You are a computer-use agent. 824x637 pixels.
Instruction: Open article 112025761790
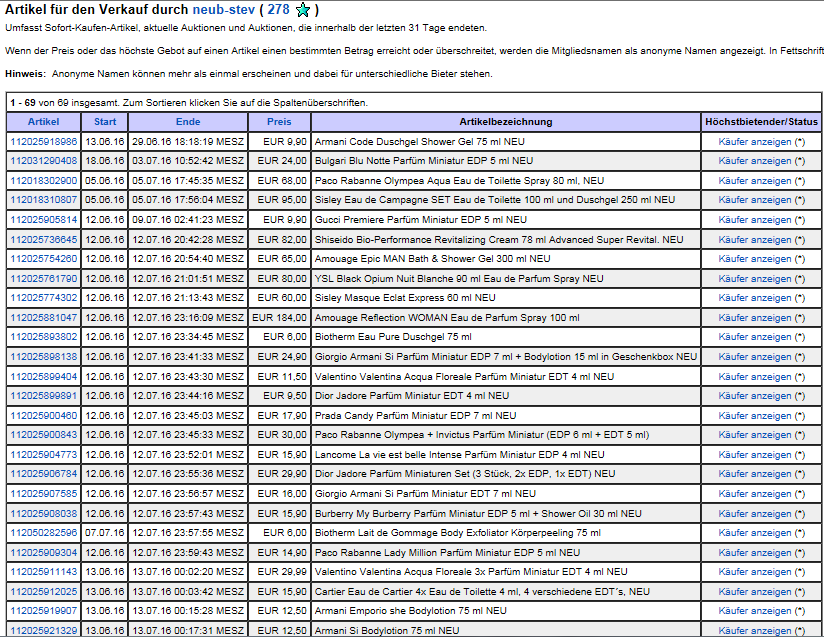coord(44,279)
